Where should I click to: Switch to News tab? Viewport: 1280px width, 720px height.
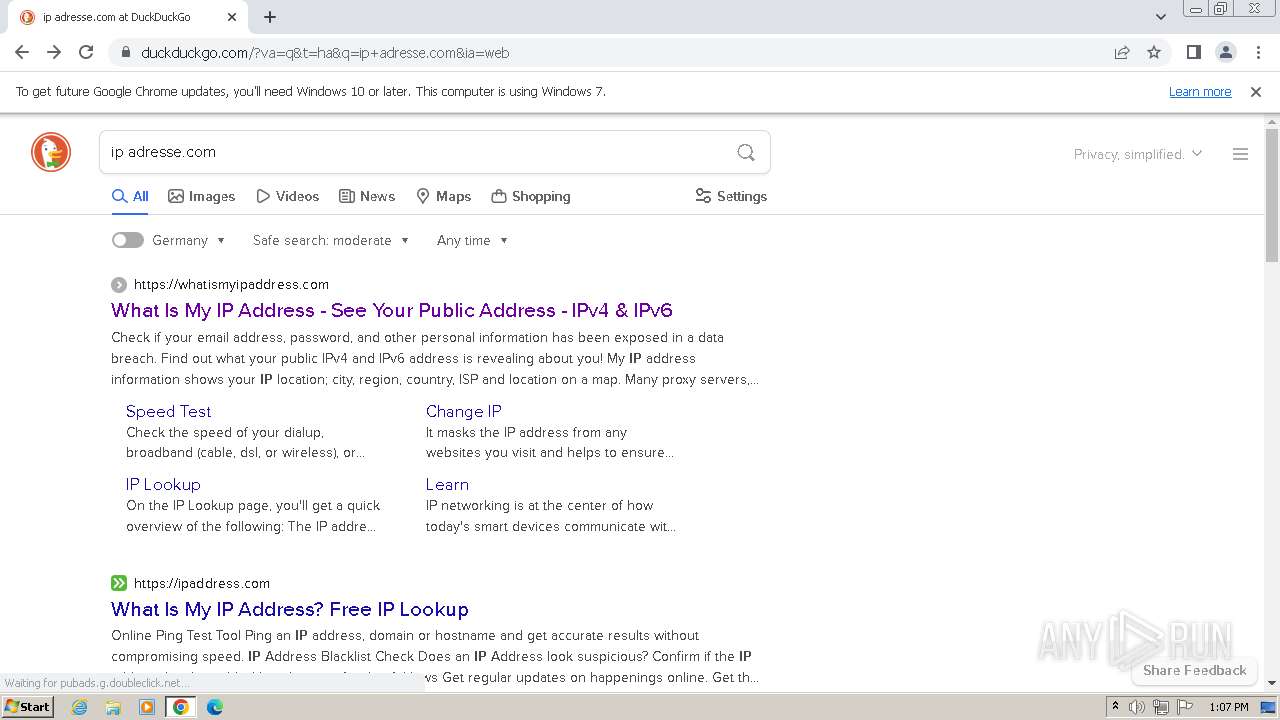click(367, 196)
